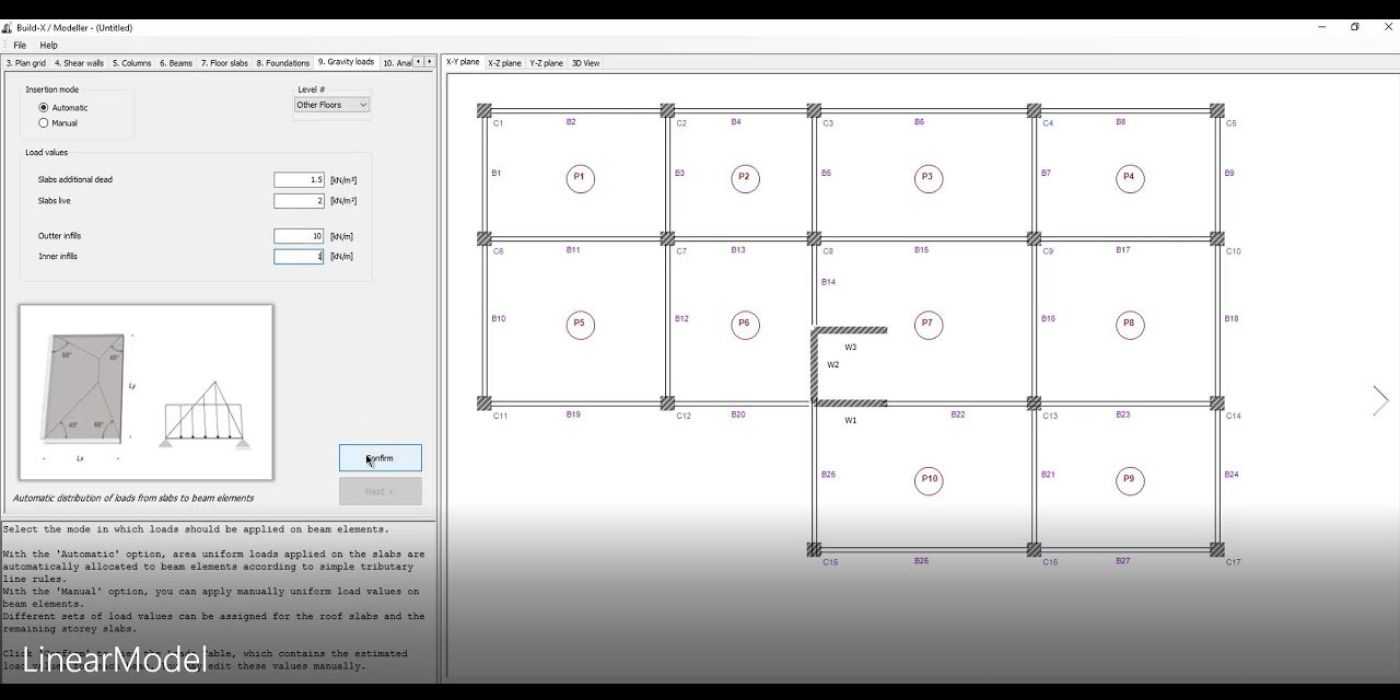This screenshot has height=700, width=1400.
Task: Switch to the 4. Shear walls tab
Action: click(79, 63)
